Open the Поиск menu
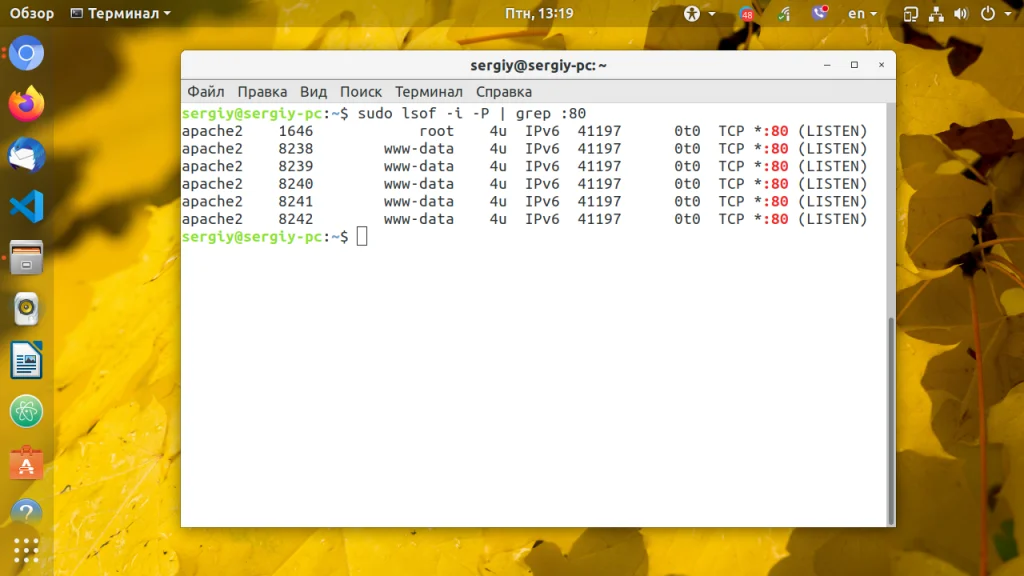 (x=360, y=91)
